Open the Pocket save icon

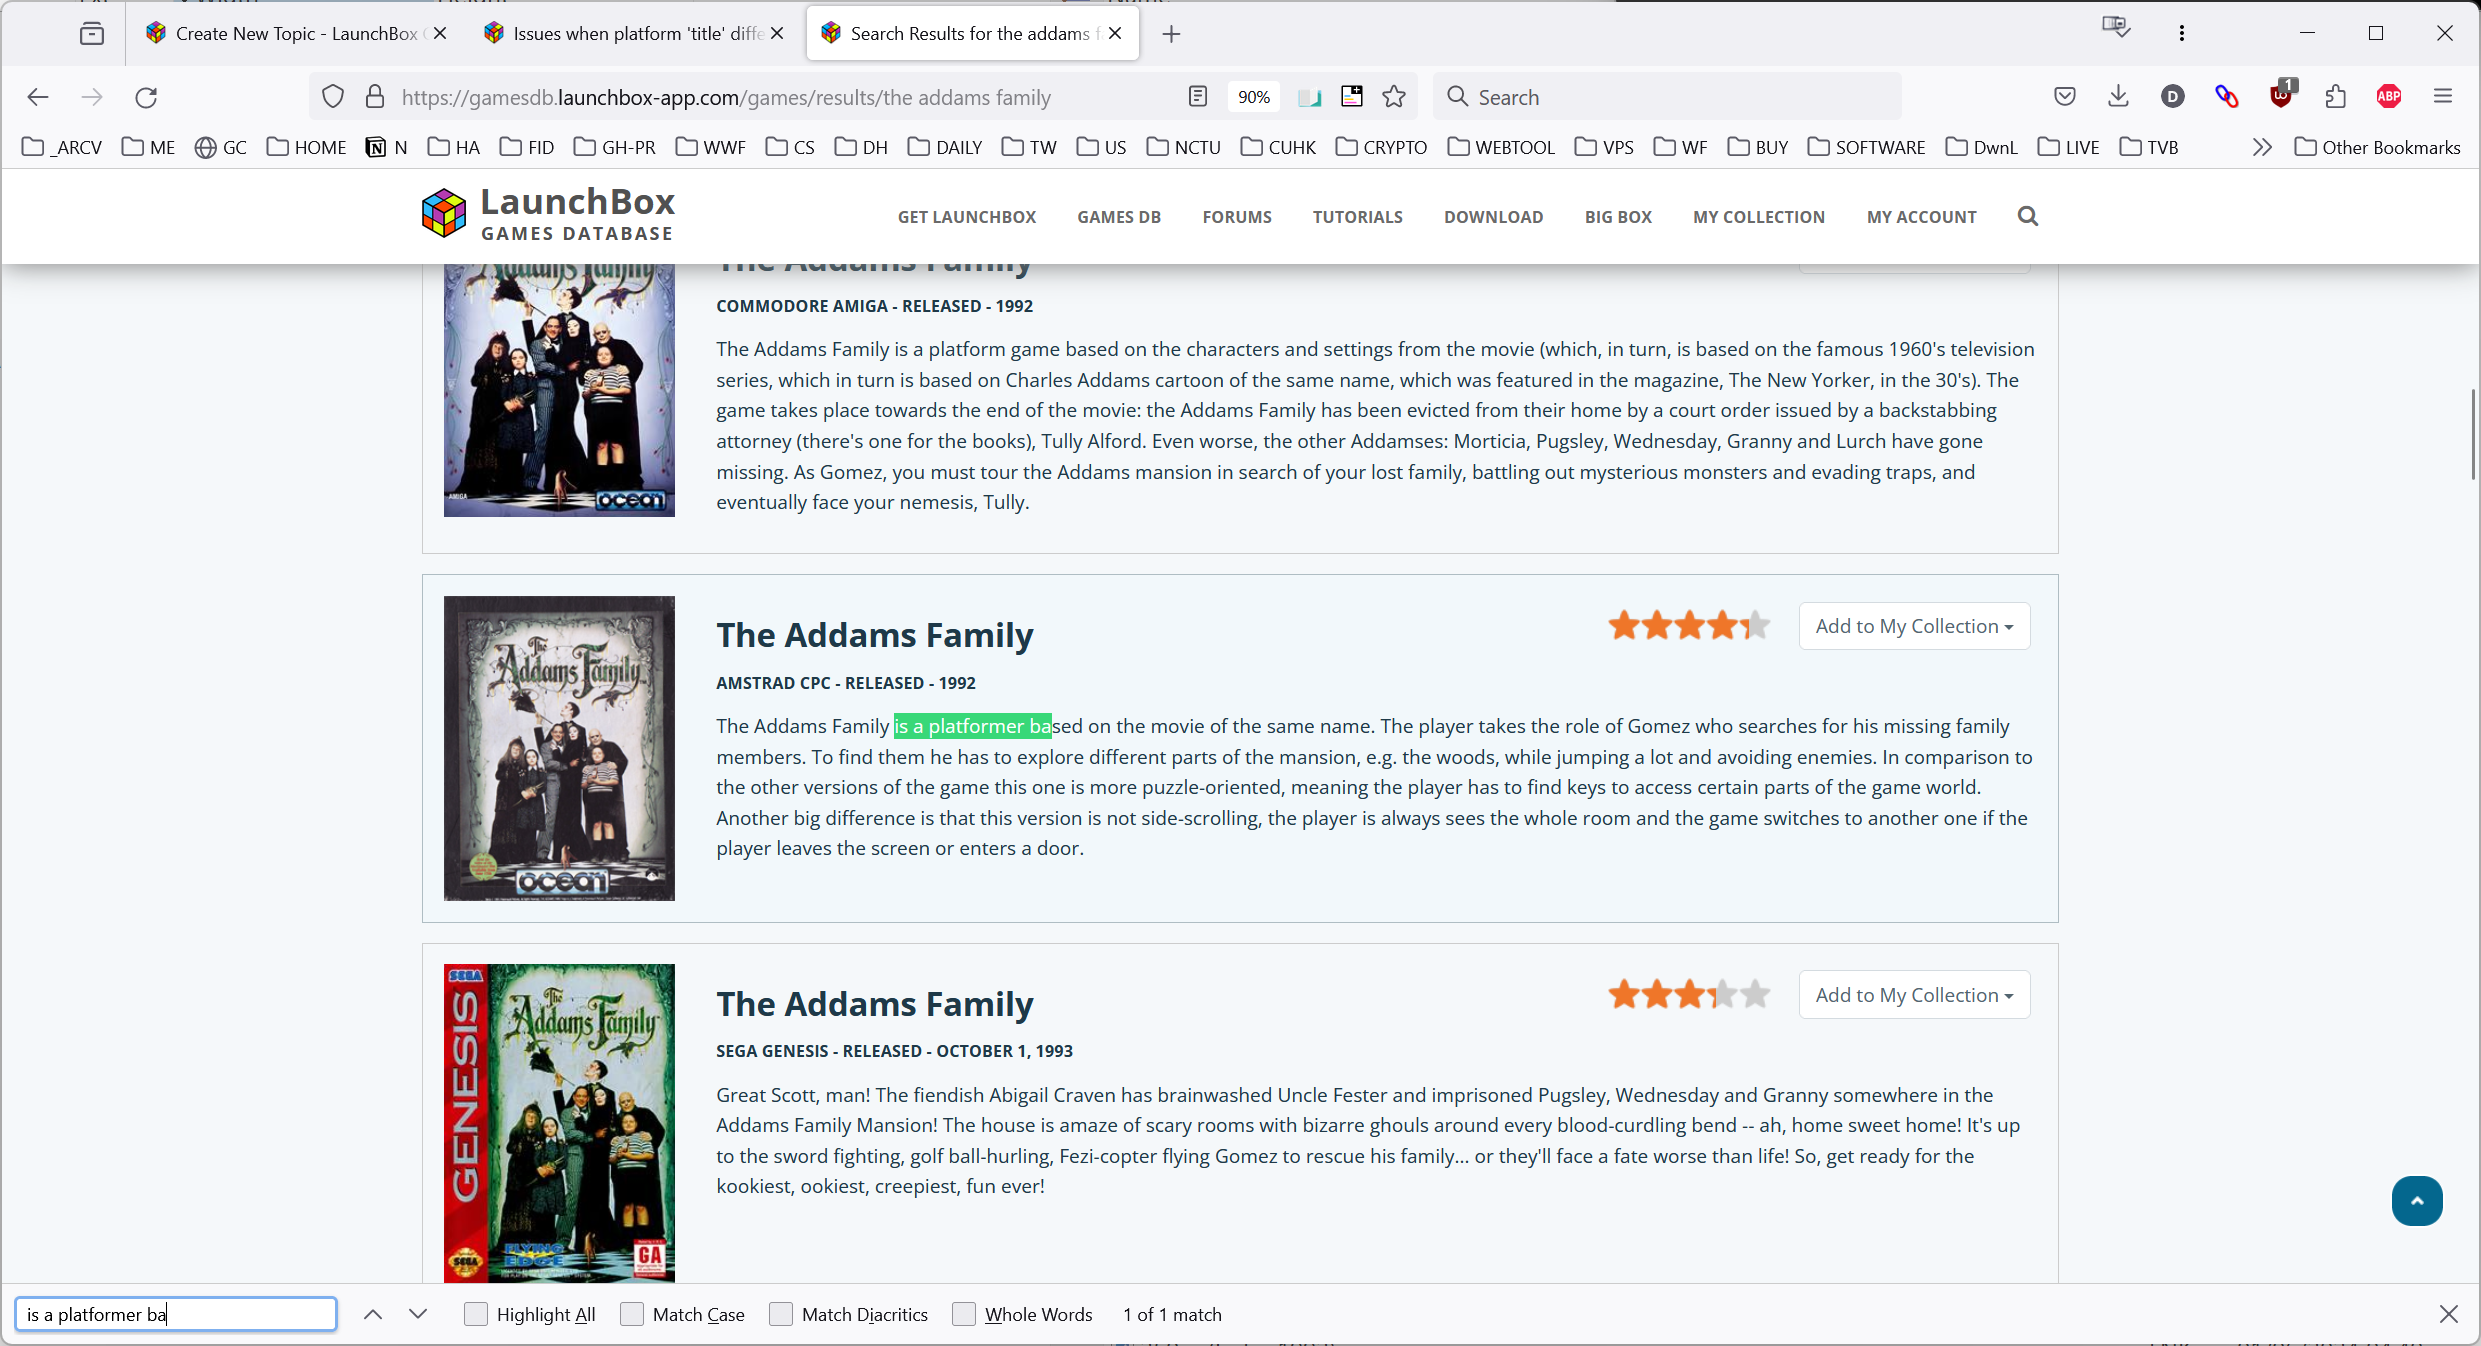(2065, 97)
